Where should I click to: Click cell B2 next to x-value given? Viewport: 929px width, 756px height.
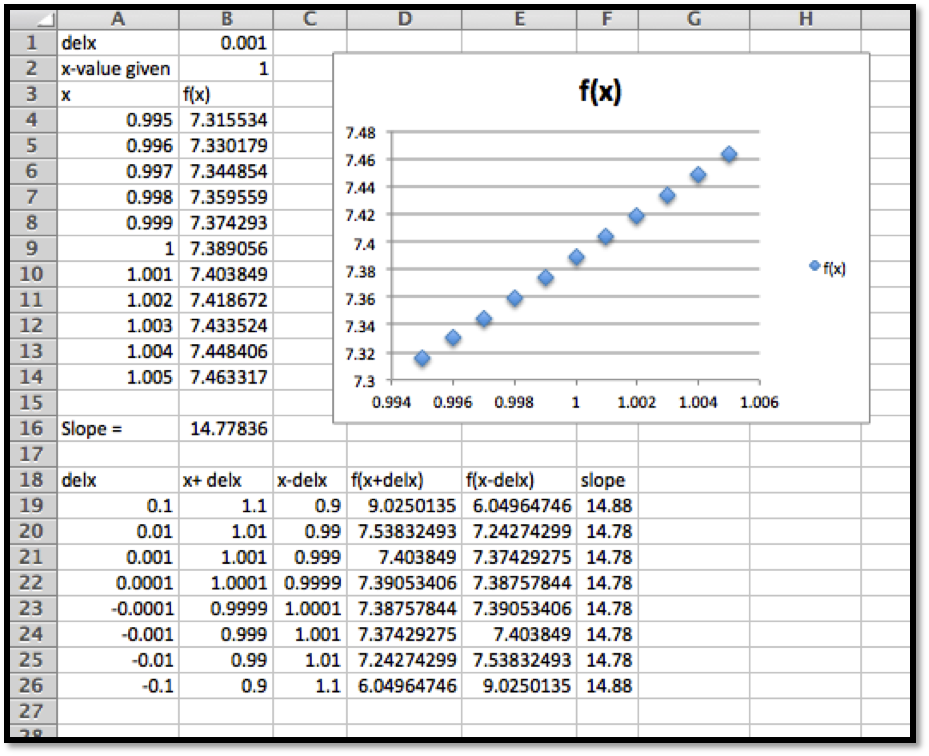pyautogui.click(x=225, y=69)
